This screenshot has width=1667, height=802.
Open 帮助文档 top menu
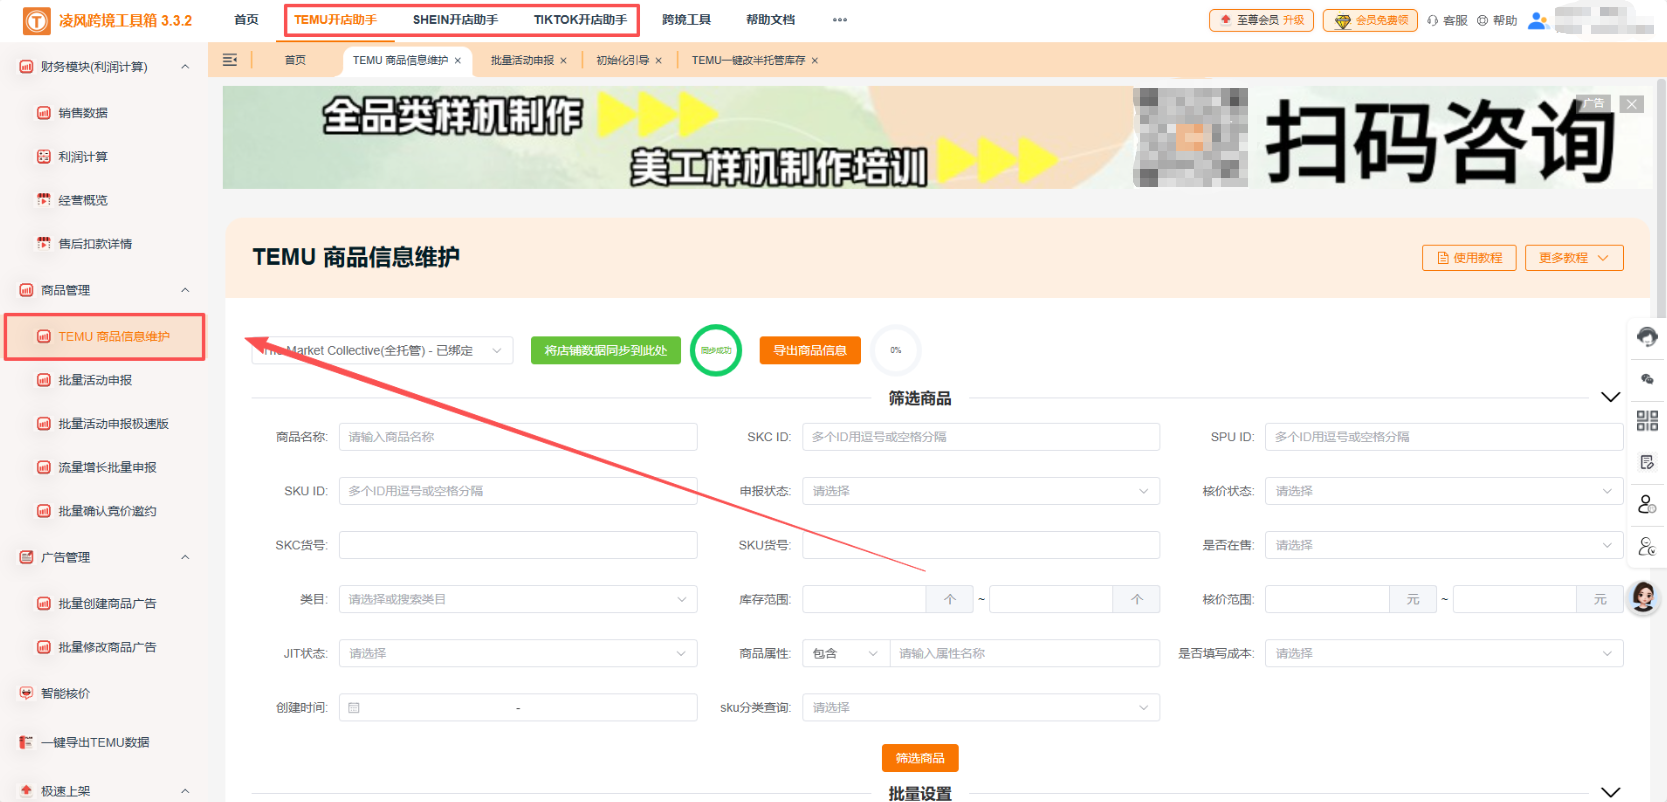coord(770,20)
